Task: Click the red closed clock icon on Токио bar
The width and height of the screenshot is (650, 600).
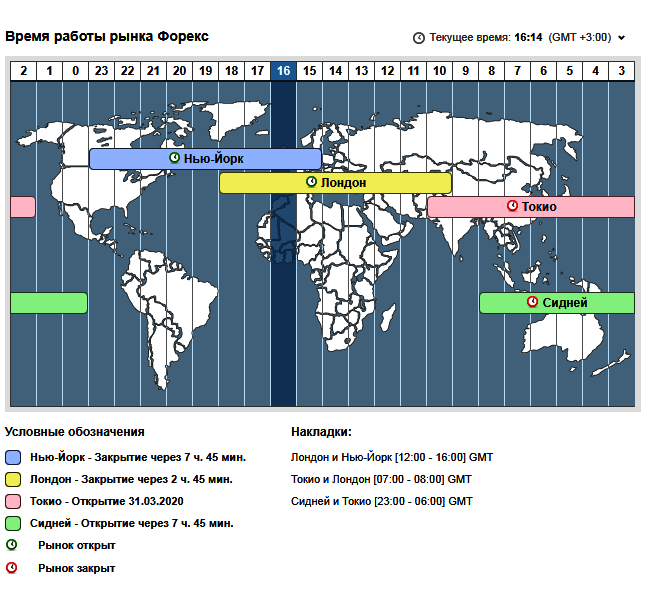Action: 512,206
